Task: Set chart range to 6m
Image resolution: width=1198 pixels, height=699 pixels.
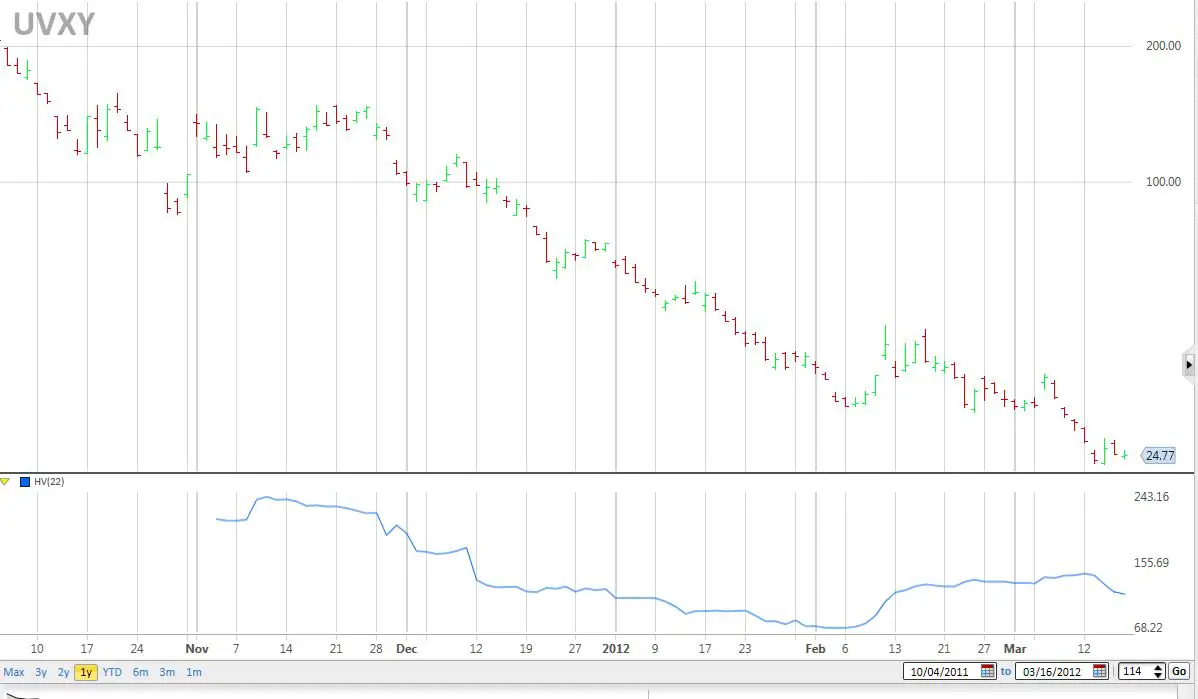Action: pyautogui.click(x=141, y=672)
